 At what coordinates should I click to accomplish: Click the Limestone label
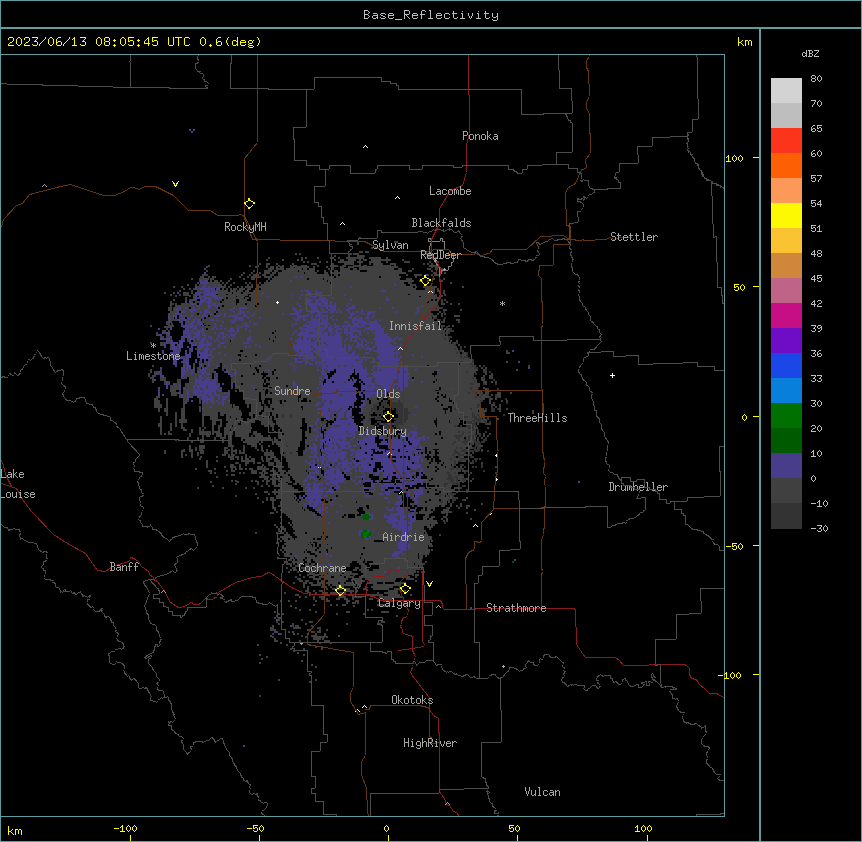pyautogui.click(x=153, y=356)
